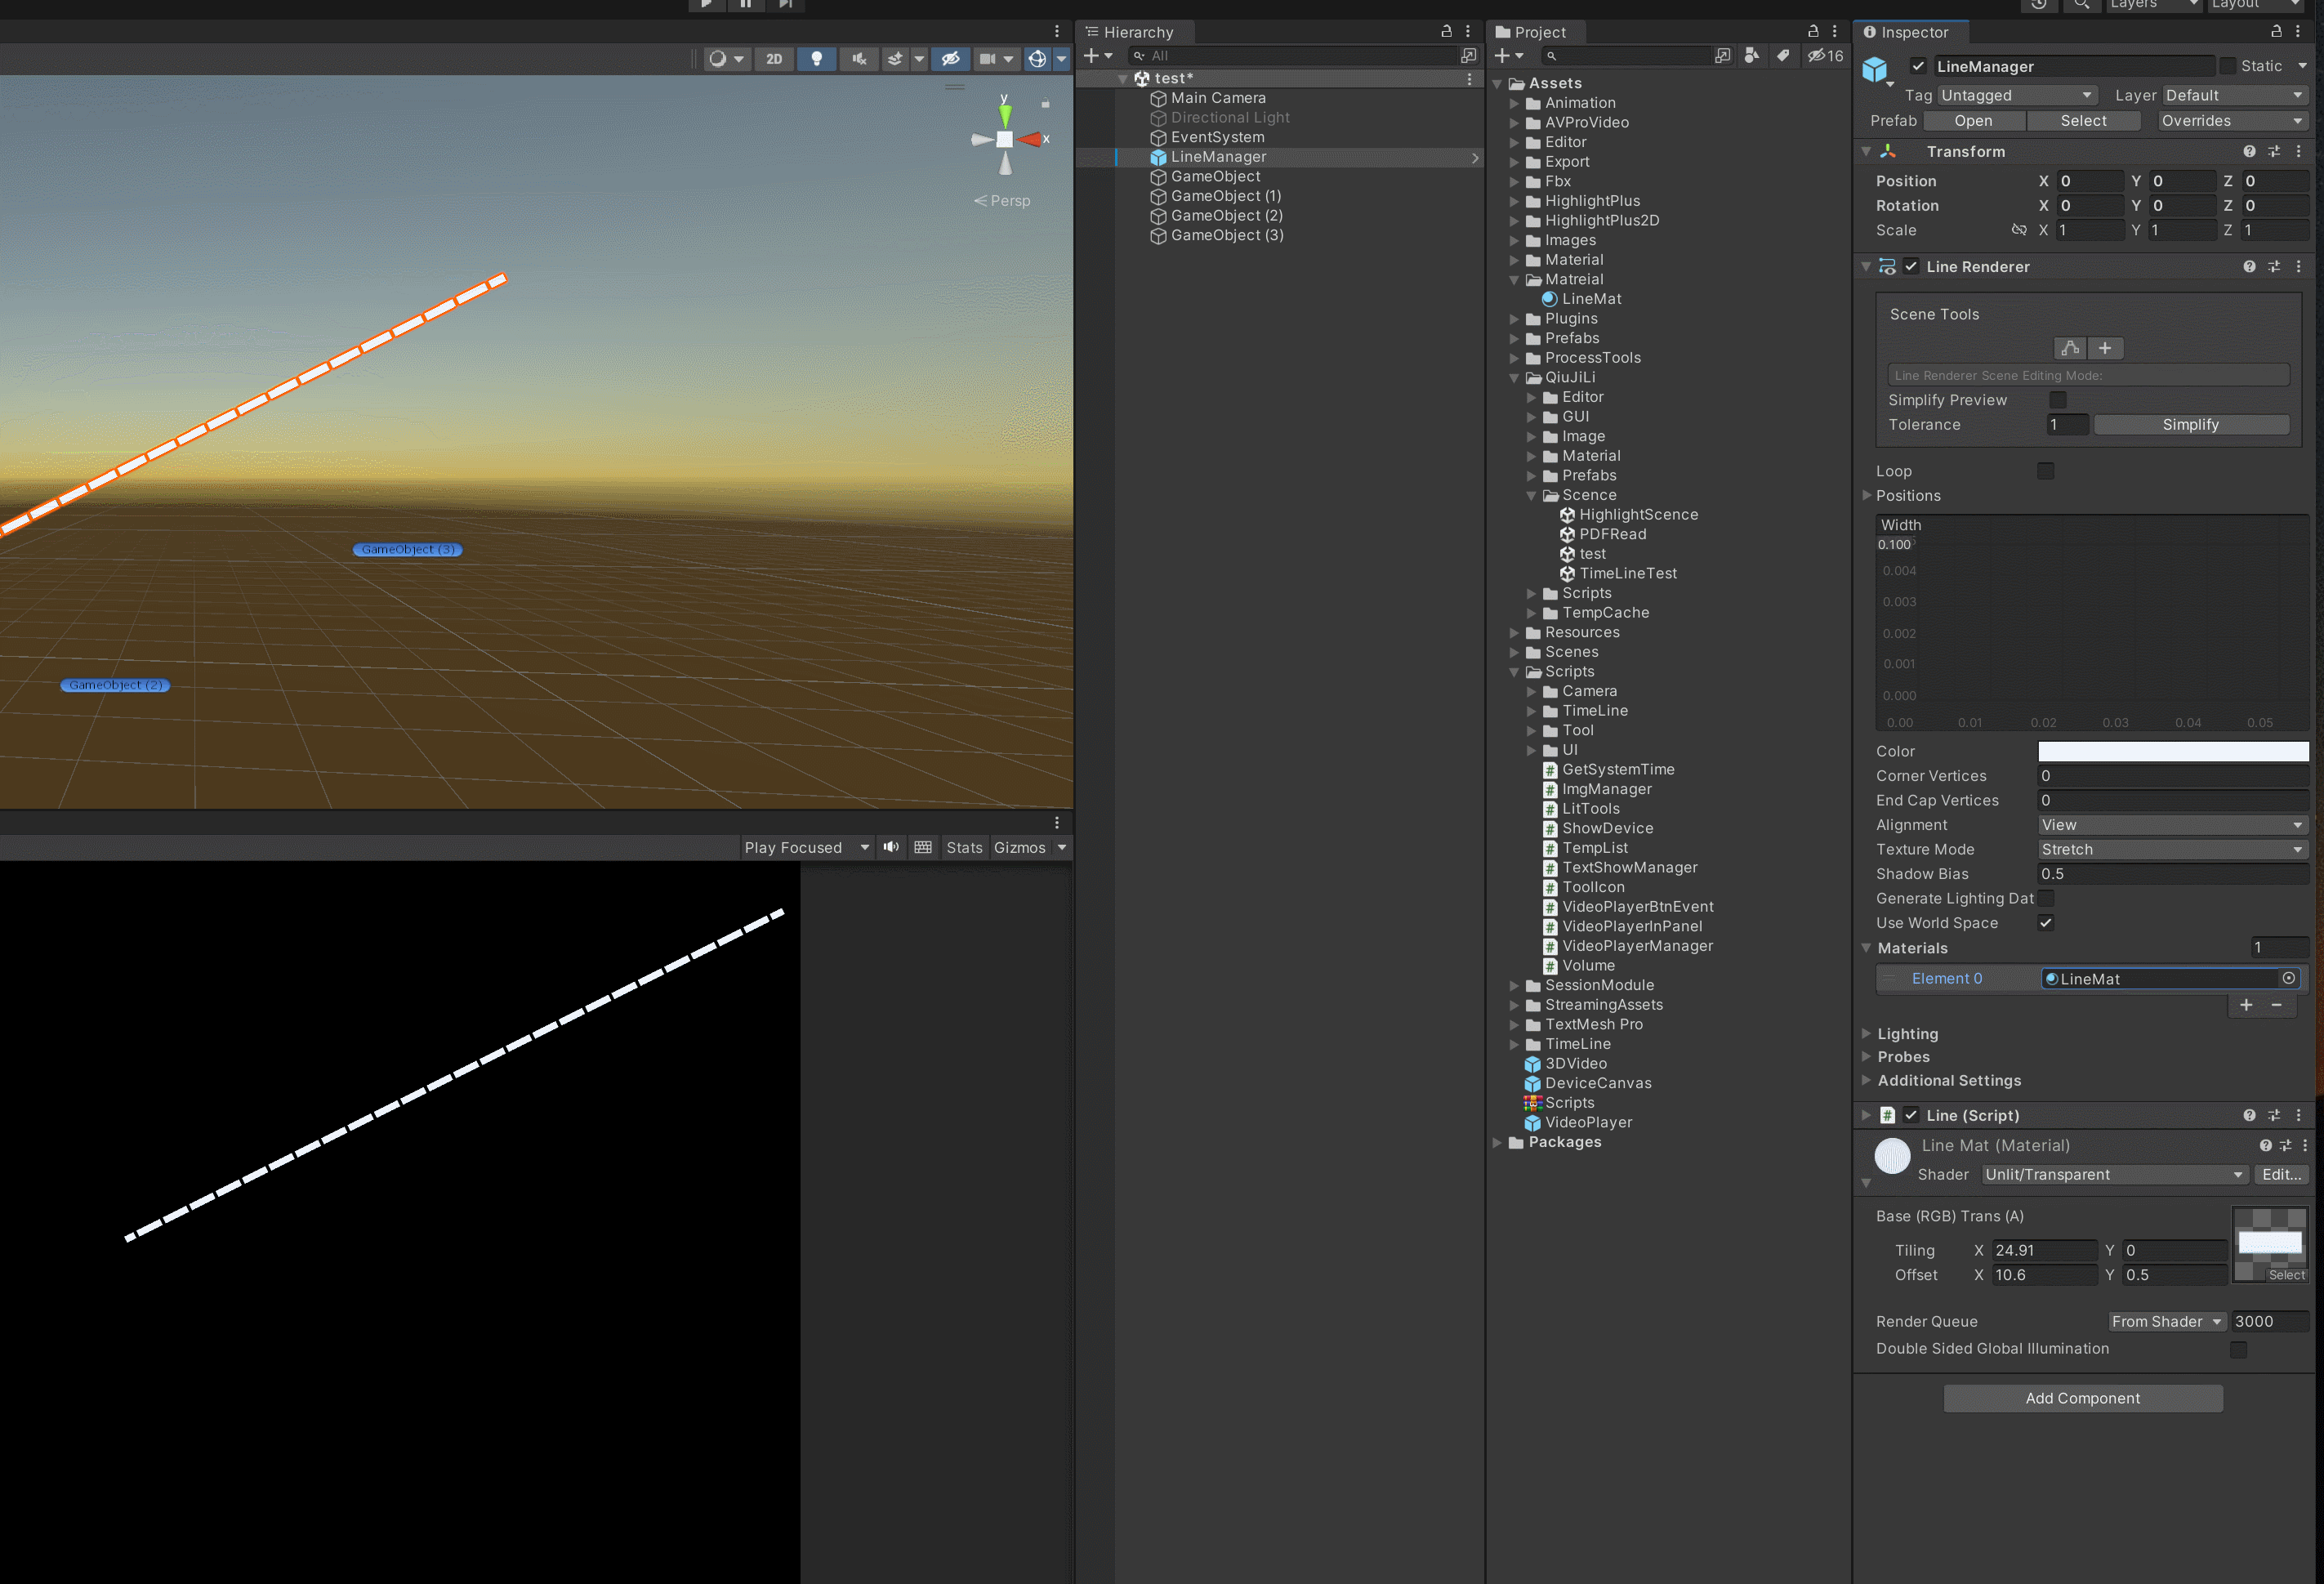The height and width of the screenshot is (1584, 2324).
Task: Toggle scene audio mute icon
Action: 859,59
